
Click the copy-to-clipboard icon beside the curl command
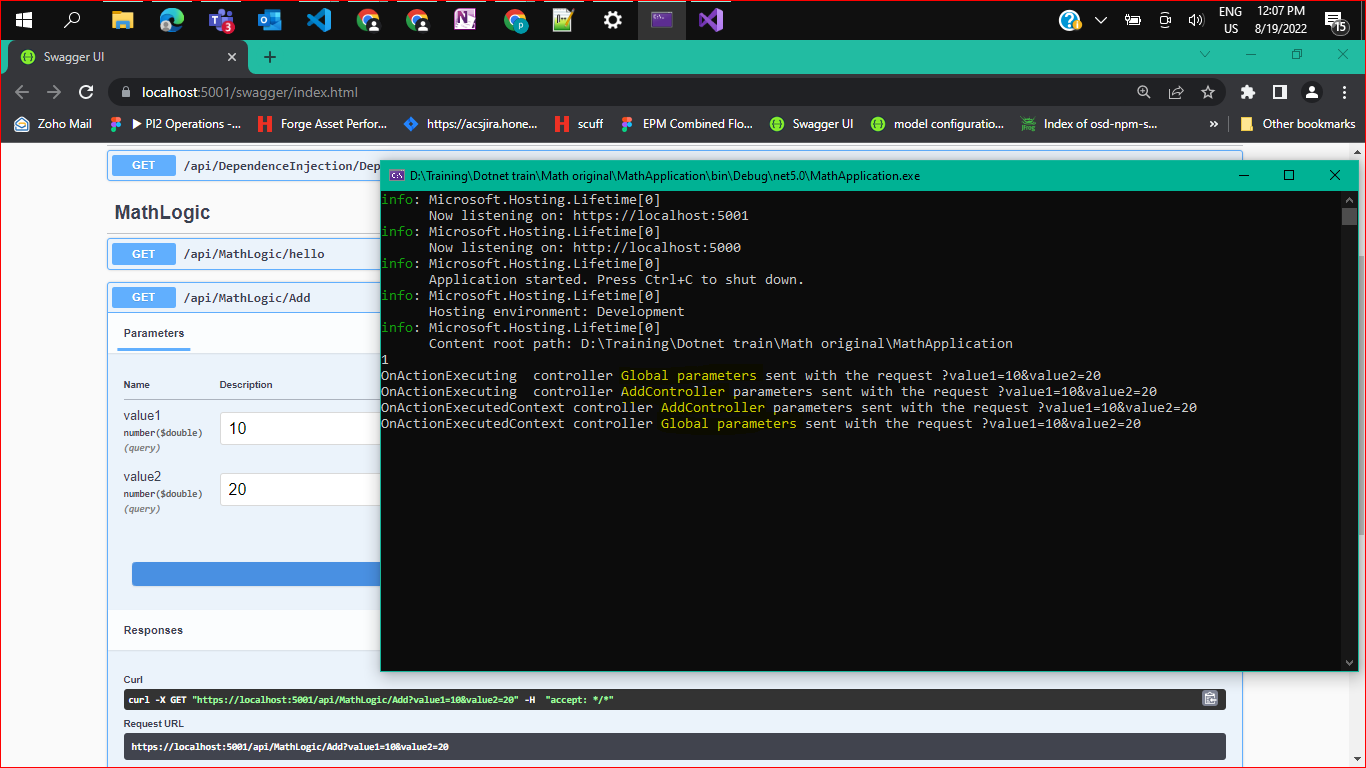(1210, 699)
